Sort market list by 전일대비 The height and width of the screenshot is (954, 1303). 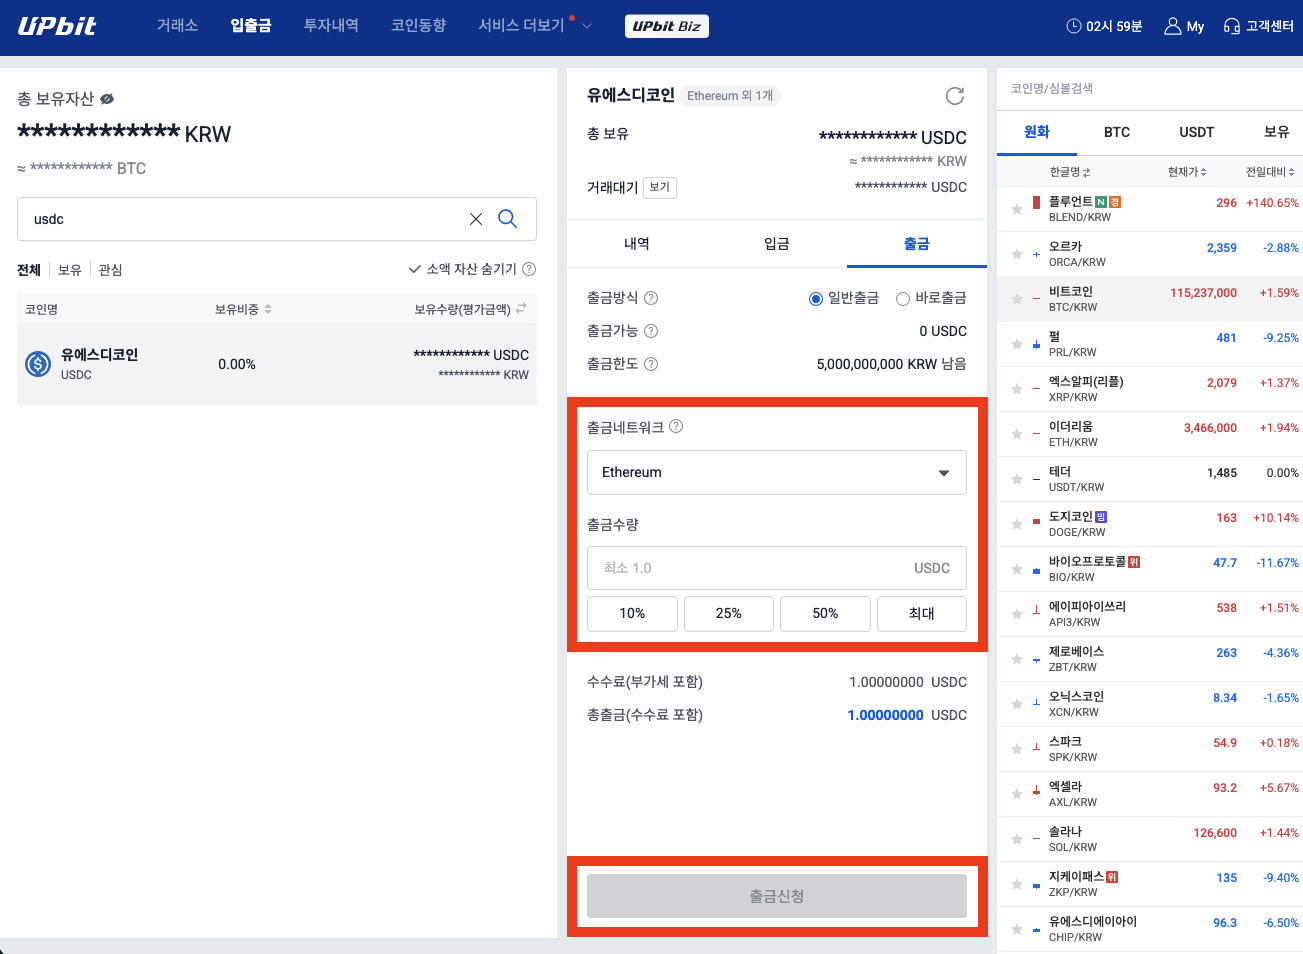1270,172
